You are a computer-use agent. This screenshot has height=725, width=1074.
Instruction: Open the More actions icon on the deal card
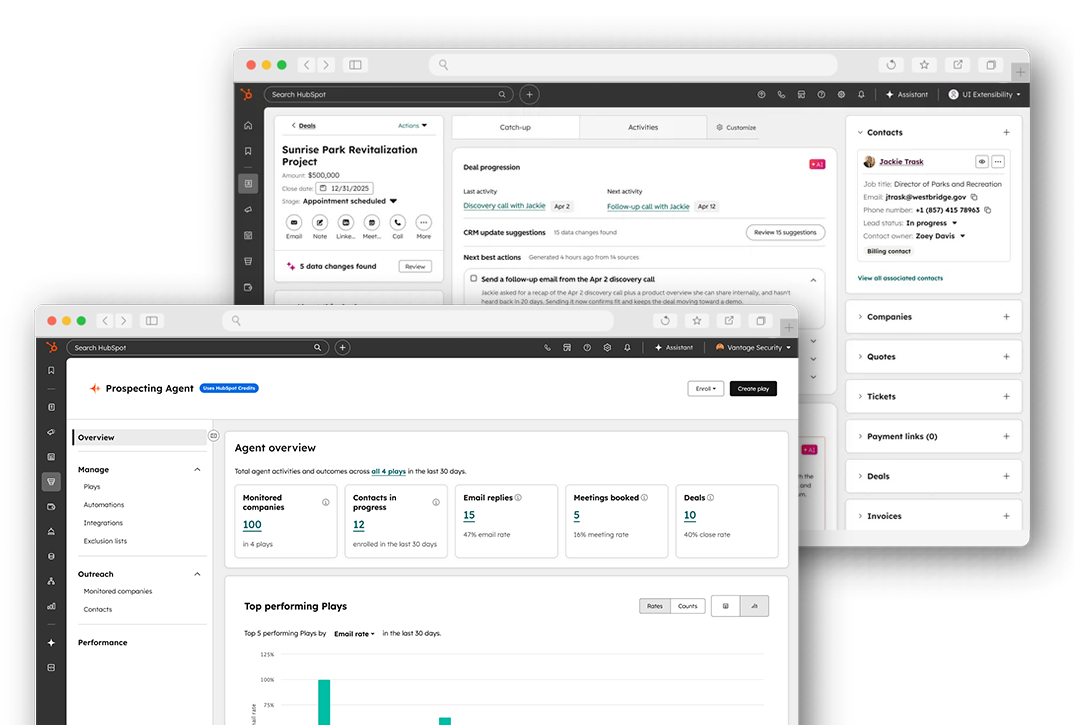(423, 223)
